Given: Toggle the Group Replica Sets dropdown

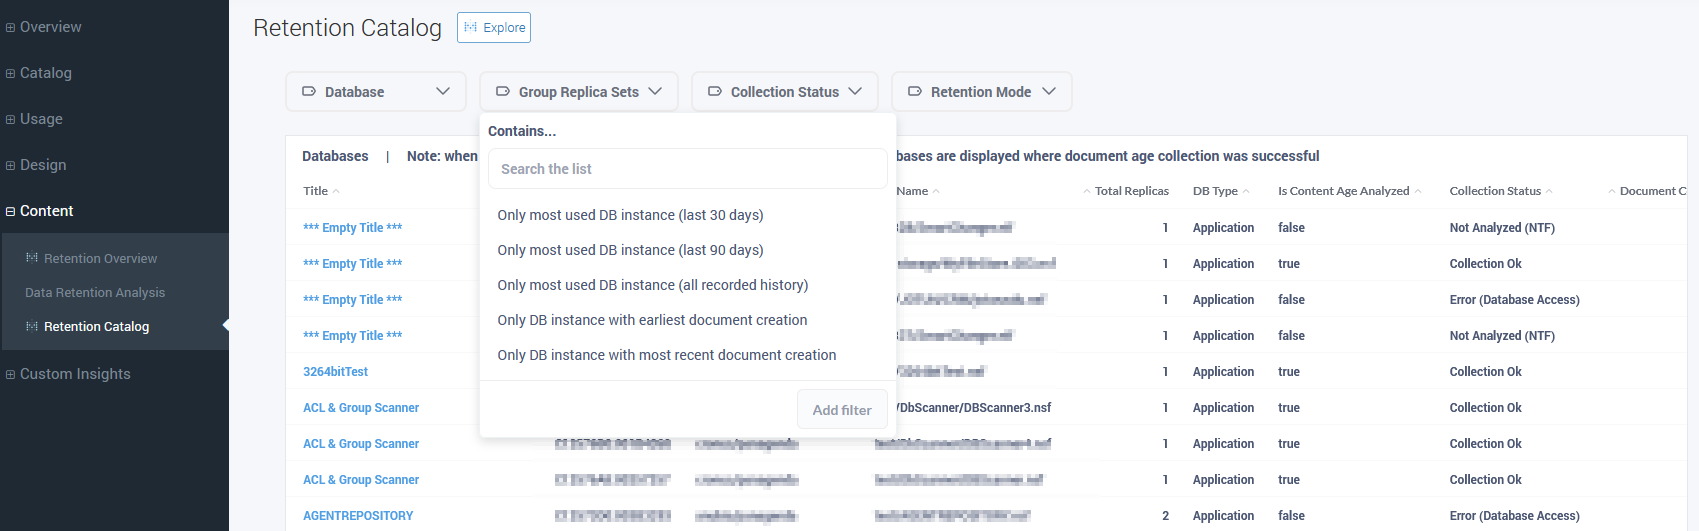Looking at the screenshot, I should click(x=579, y=92).
